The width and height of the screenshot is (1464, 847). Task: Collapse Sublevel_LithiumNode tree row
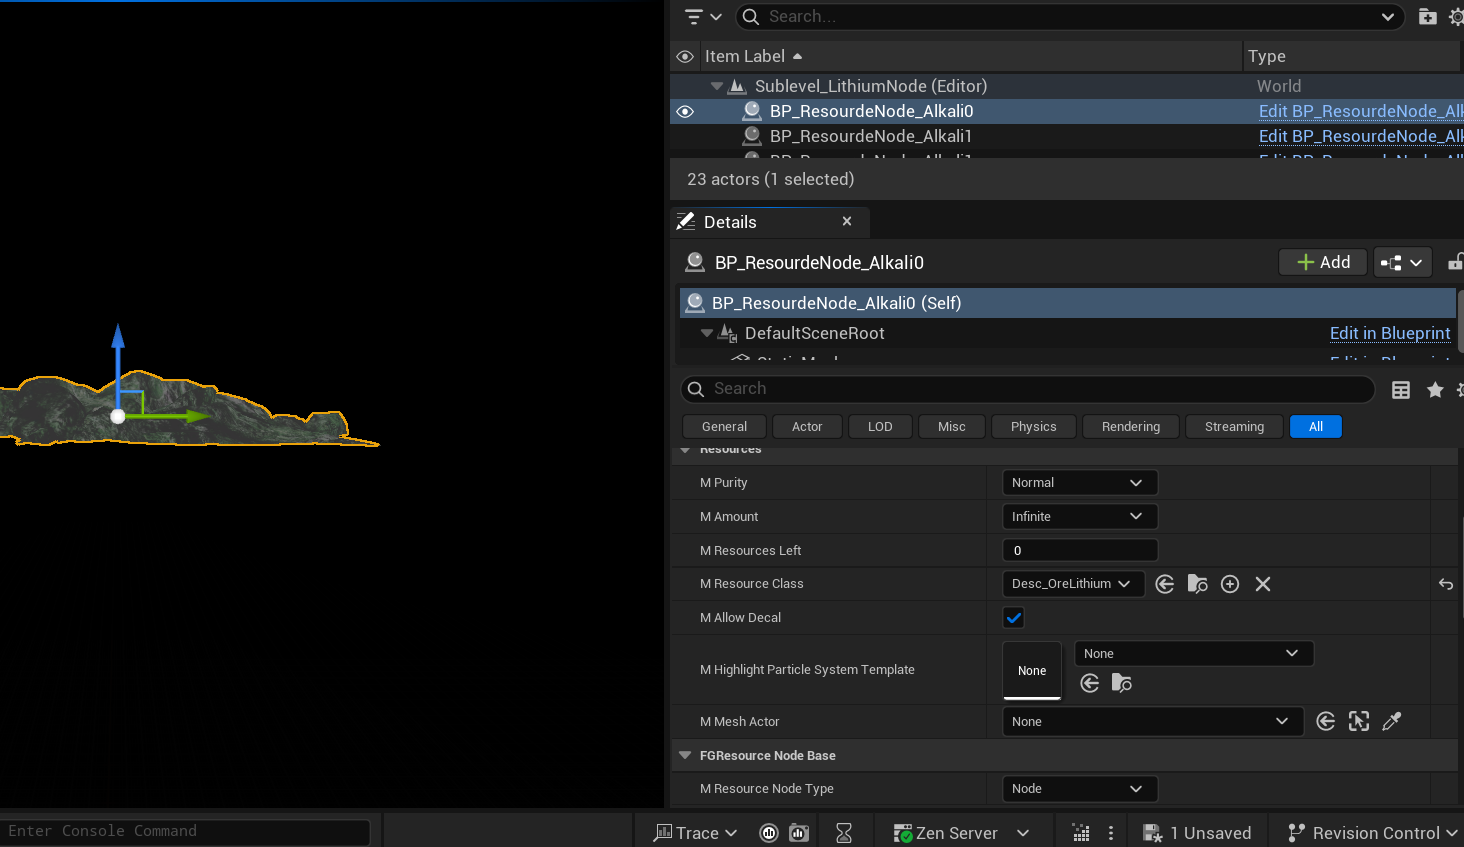[x=717, y=86]
